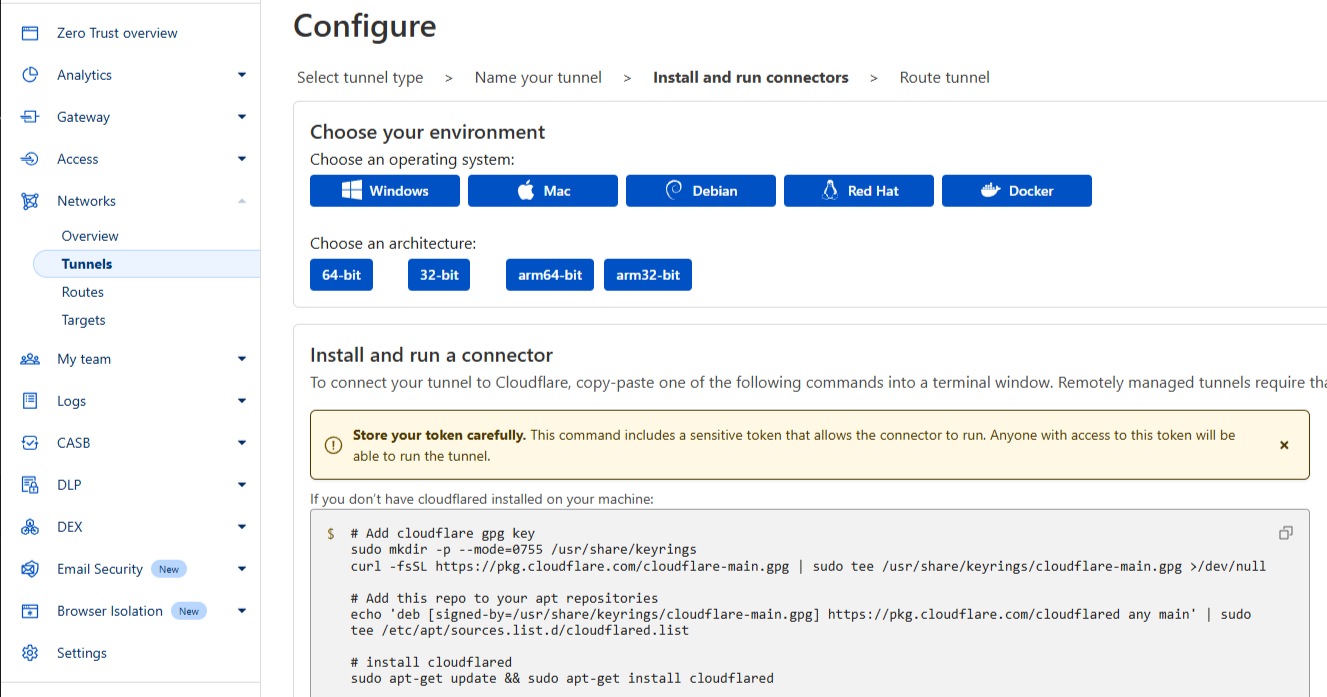Click the Networks icon in sidebar
The height and width of the screenshot is (697, 1327).
coord(30,201)
